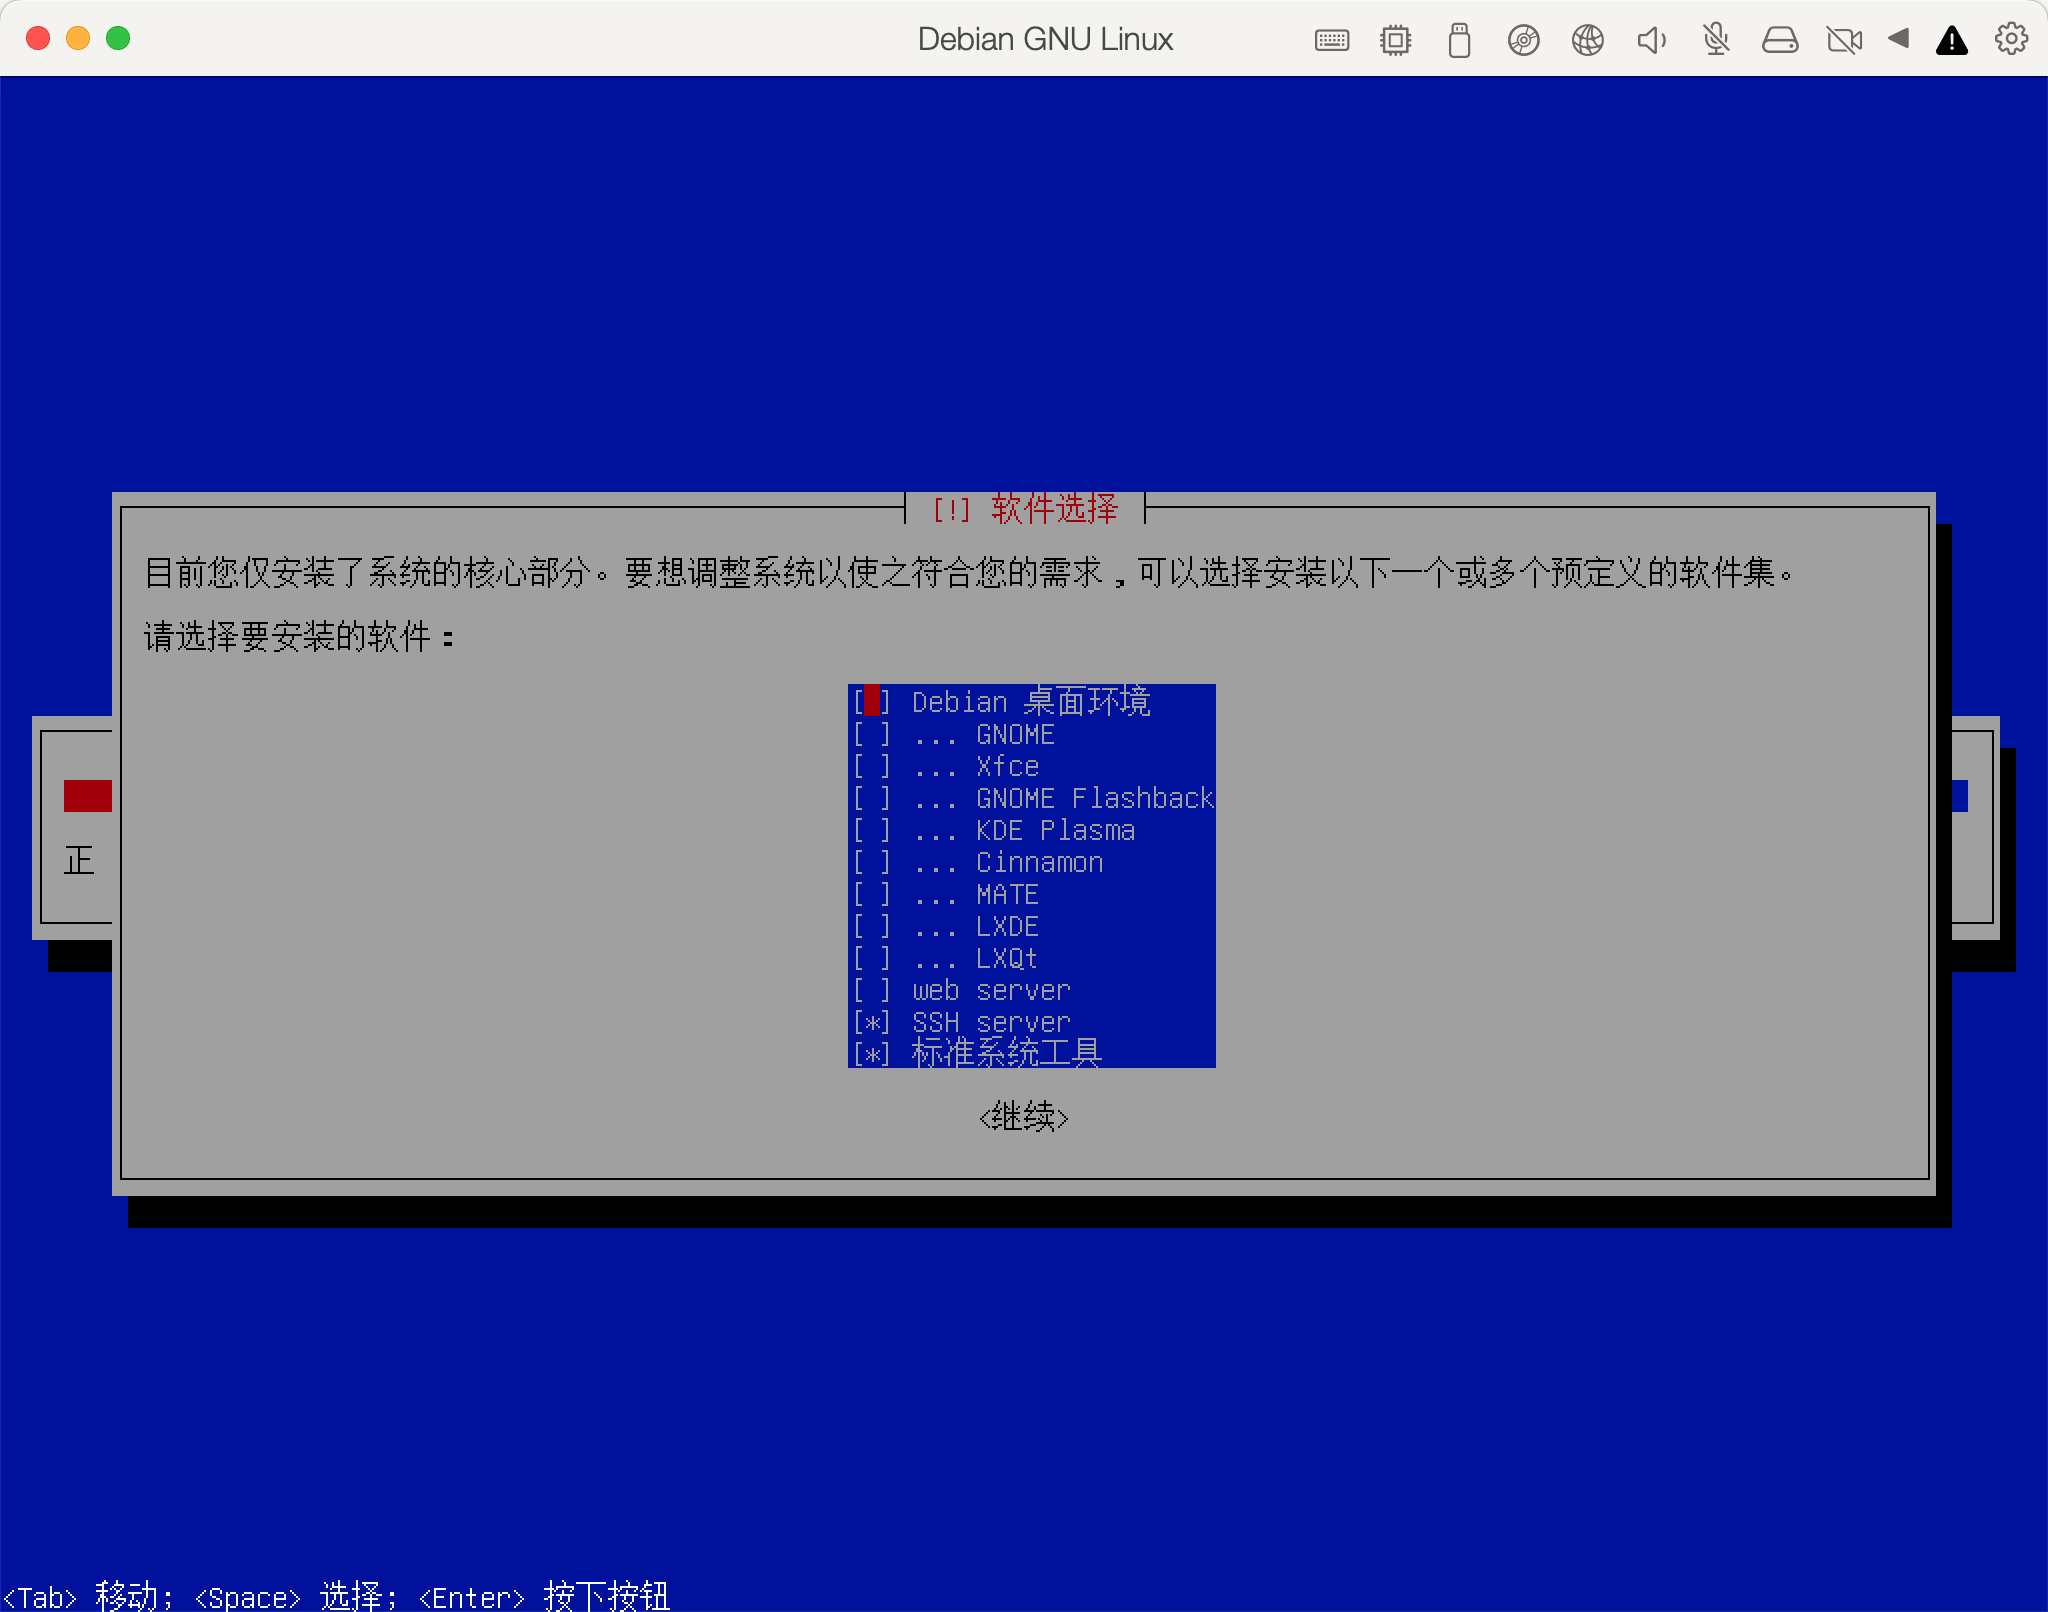The height and width of the screenshot is (1612, 2048).
Task: Check the Debian 桌面环境 checkbox
Action: 872,701
